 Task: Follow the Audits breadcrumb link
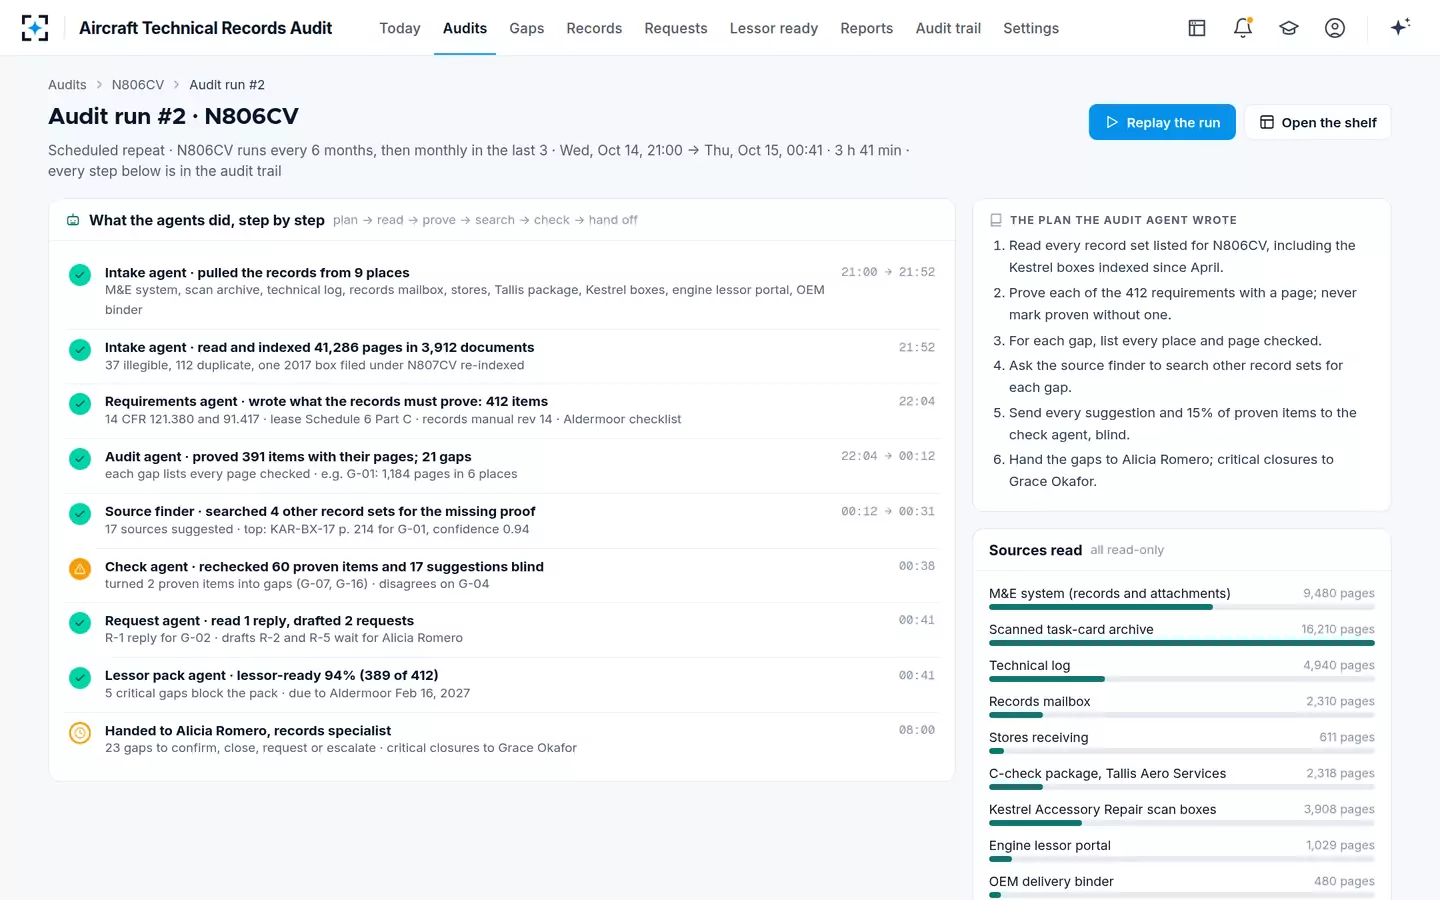[x=67, y=85]
